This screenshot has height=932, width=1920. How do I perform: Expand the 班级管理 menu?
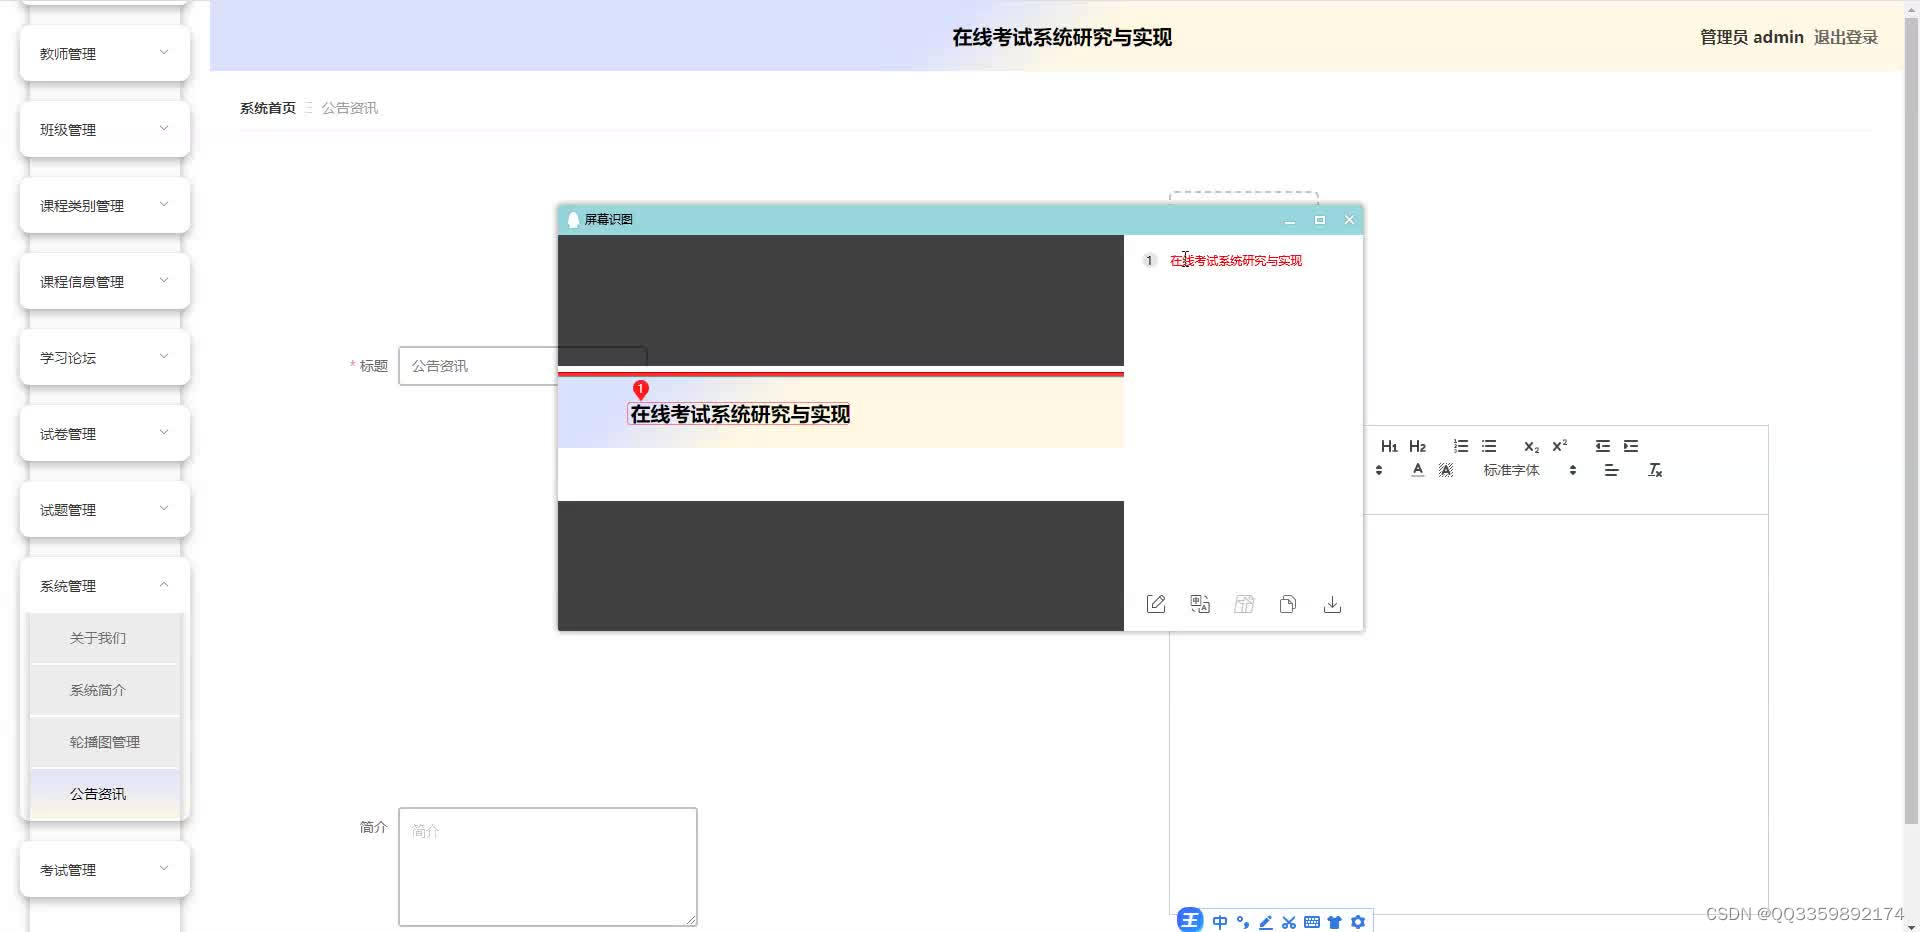105,129
